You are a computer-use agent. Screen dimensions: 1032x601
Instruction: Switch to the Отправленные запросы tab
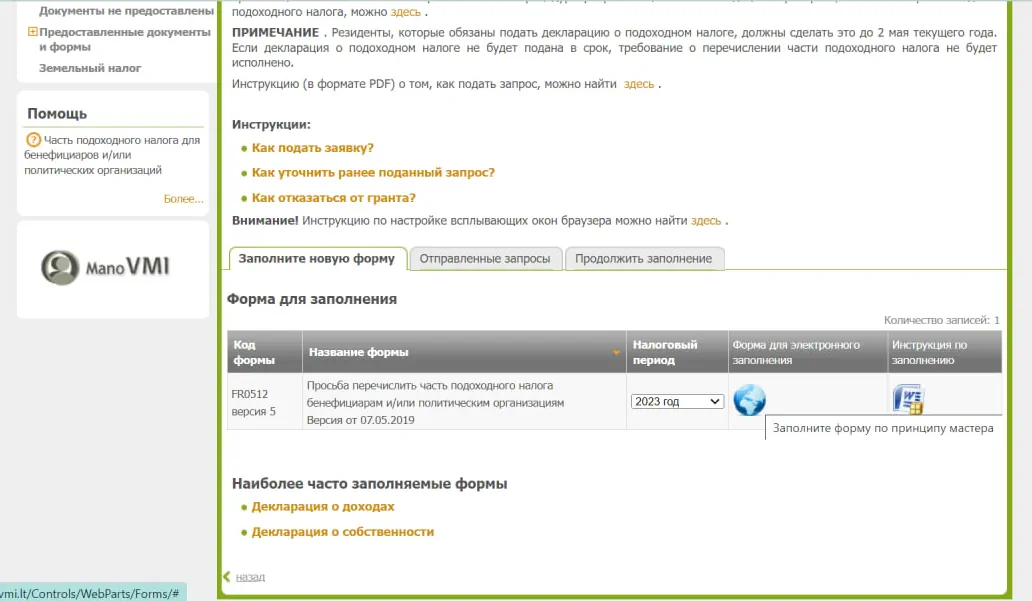tap(486, 258)
